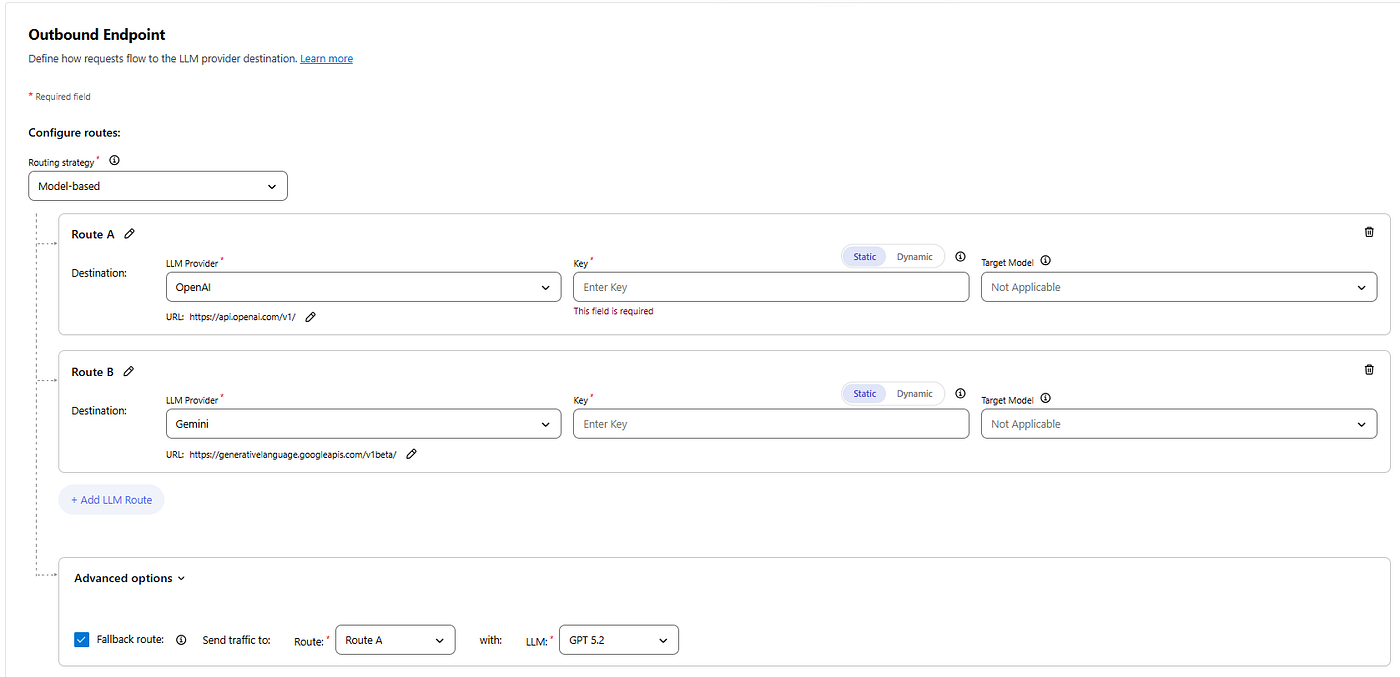Show info for Routing strategy
1400x677 pixels.
114,160
